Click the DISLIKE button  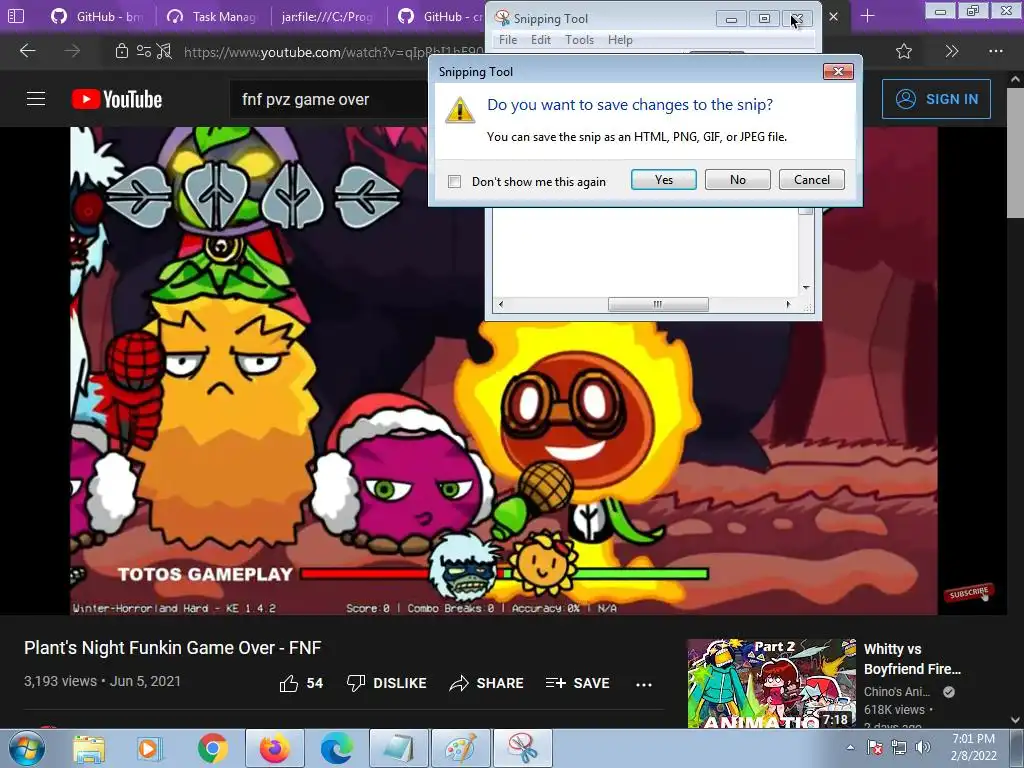386,683
